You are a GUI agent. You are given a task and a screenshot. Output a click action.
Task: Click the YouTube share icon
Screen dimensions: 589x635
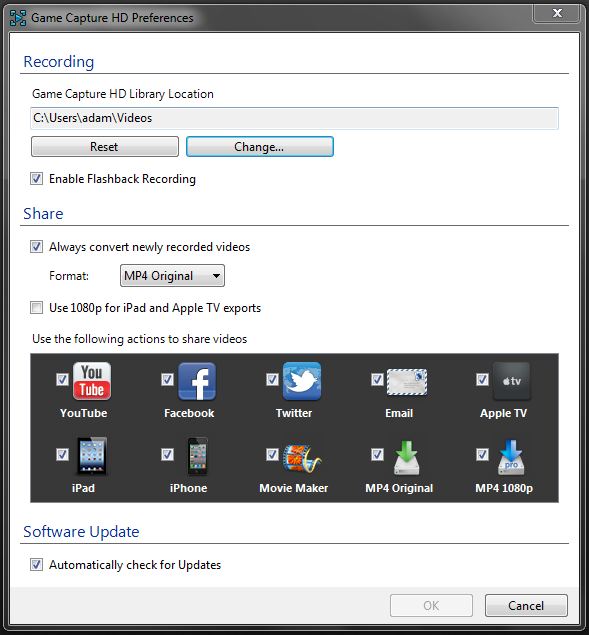(x=92, y=381)
